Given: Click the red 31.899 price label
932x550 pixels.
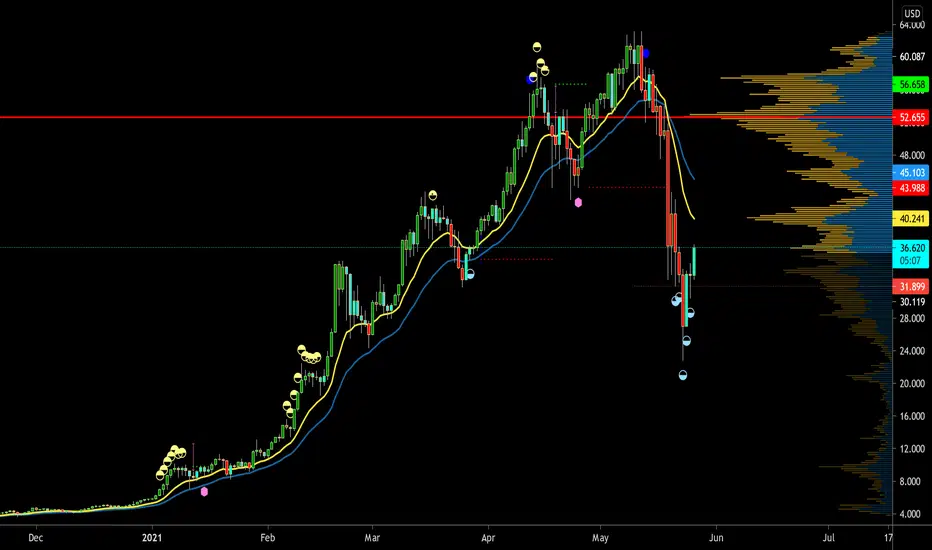Looking at the screenshot, I should (x=911, y=287).
